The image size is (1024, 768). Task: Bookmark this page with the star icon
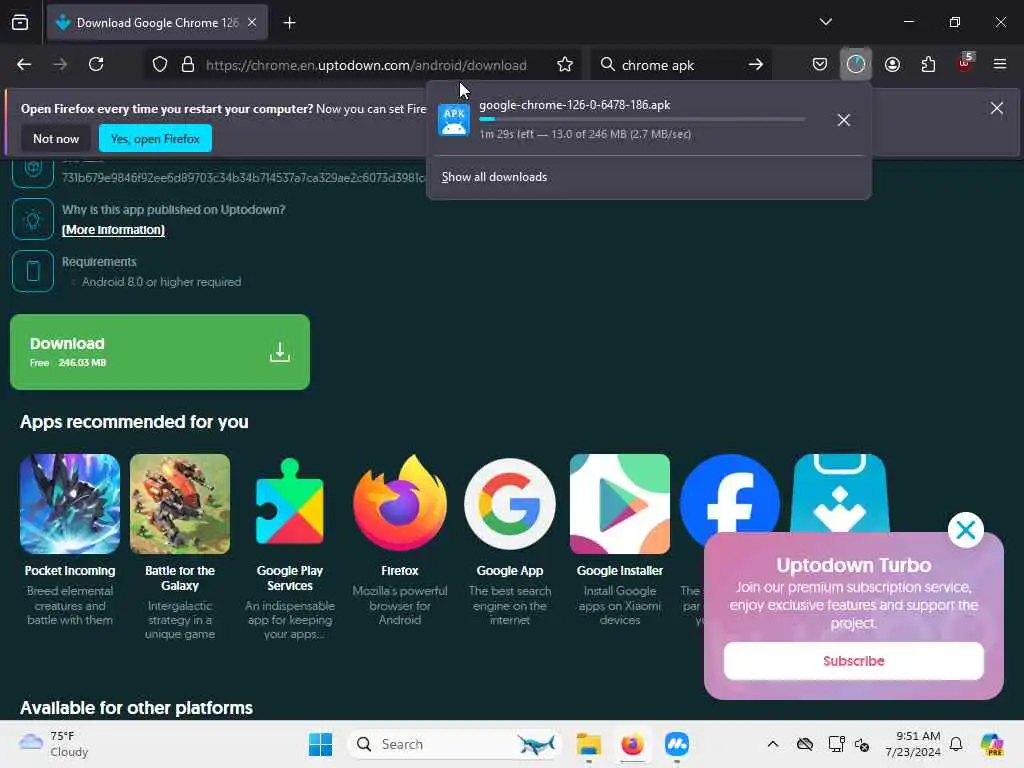point(565,65)
